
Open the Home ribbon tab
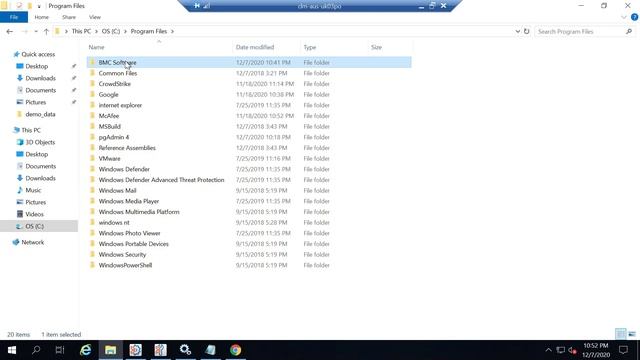point(42,17)
